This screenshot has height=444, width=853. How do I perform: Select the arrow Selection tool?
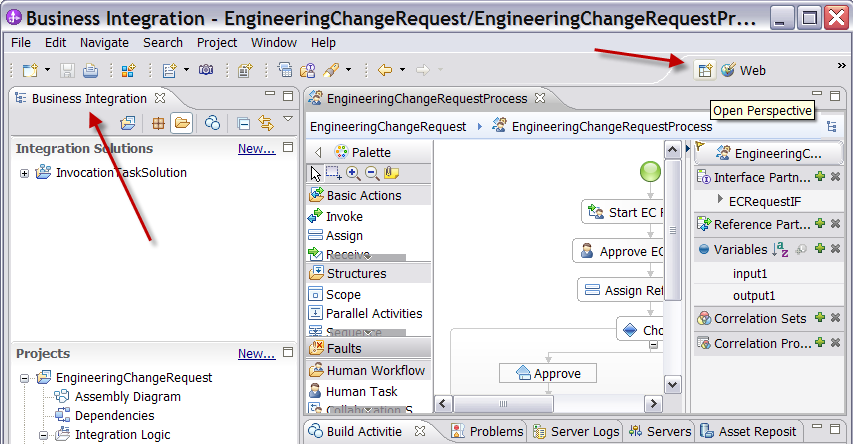[x=316, y=174]
